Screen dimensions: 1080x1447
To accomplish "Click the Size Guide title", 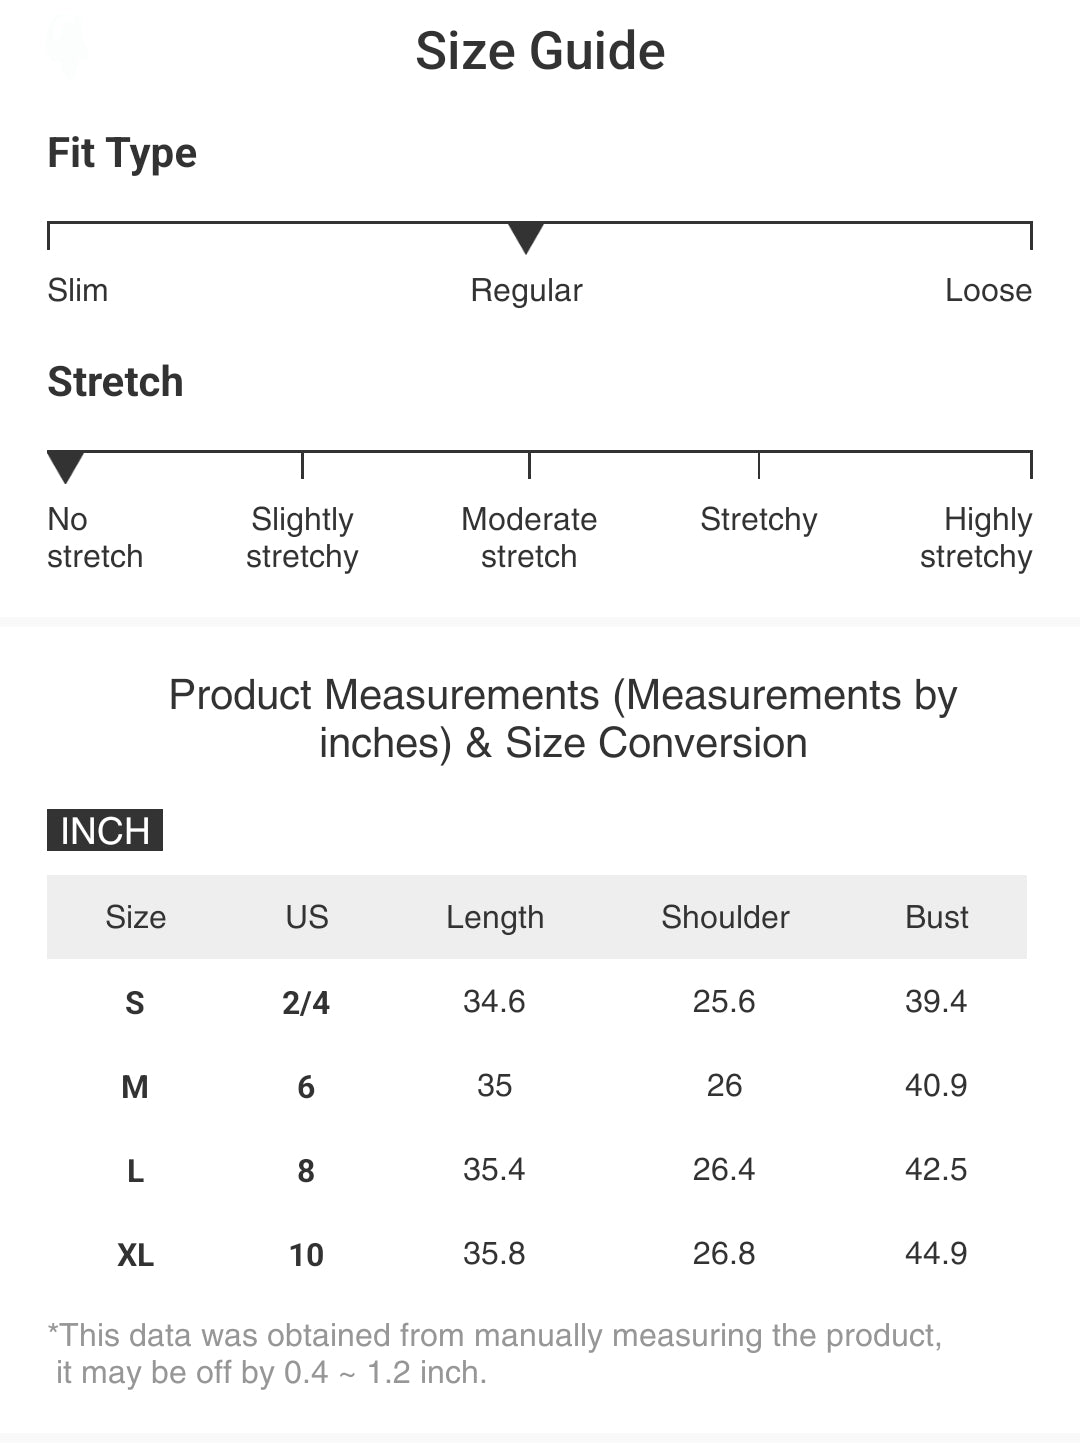I will [540, 51].
